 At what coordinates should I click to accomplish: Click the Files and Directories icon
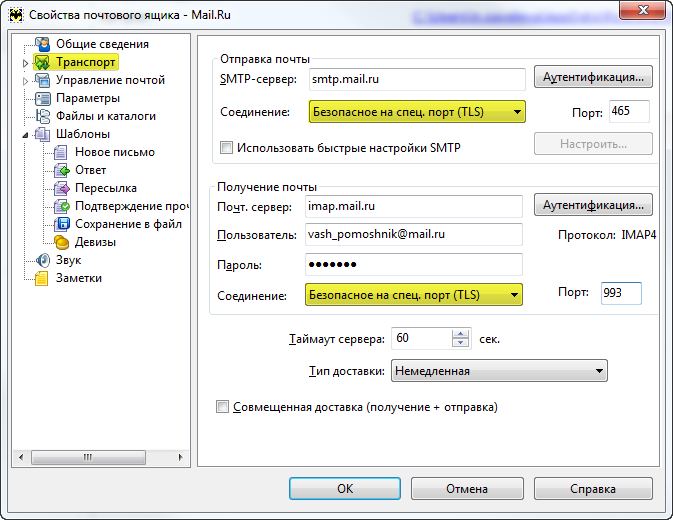click(x=42, y=116)
